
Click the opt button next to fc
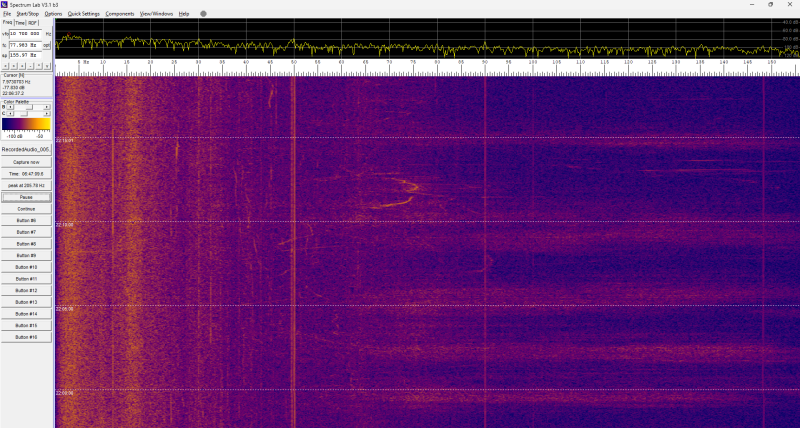46,45
